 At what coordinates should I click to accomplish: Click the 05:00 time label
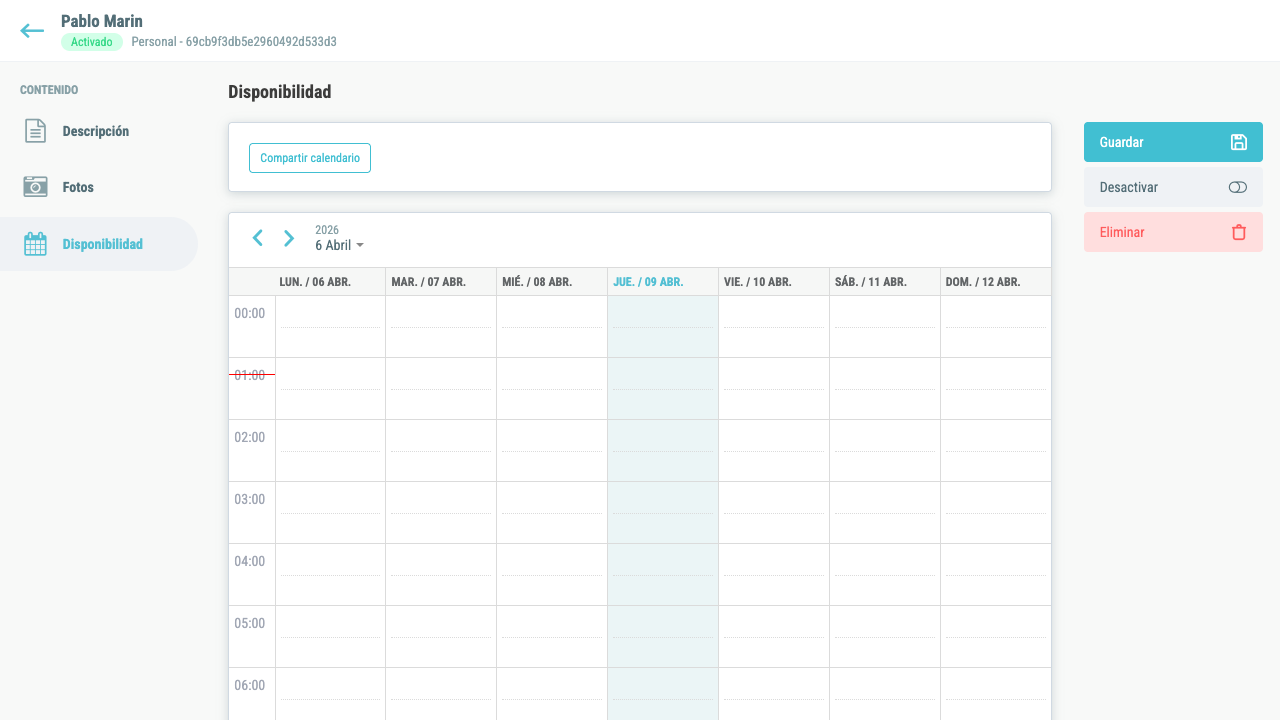(250, 623)
